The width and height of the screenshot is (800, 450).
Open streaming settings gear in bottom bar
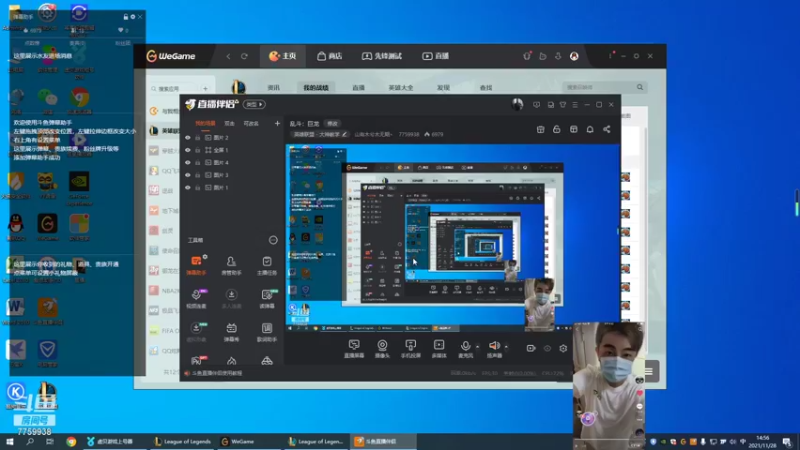(x=563, y=348)
